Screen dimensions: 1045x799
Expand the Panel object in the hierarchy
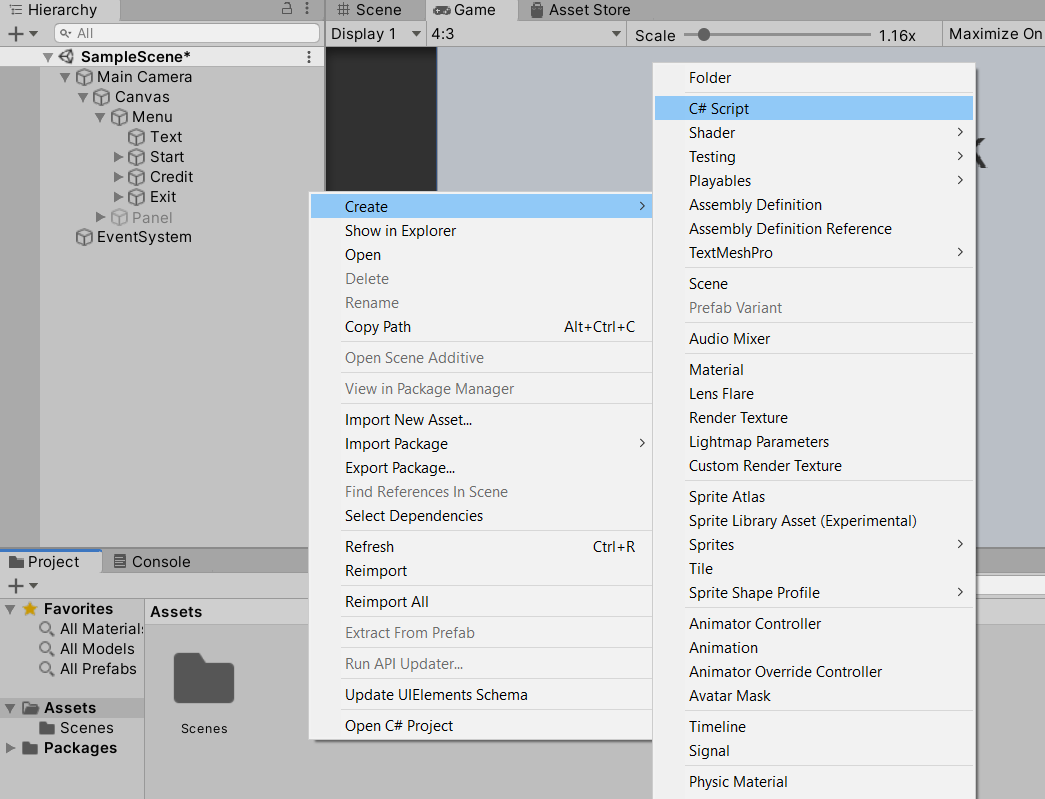tap(100, 217)
